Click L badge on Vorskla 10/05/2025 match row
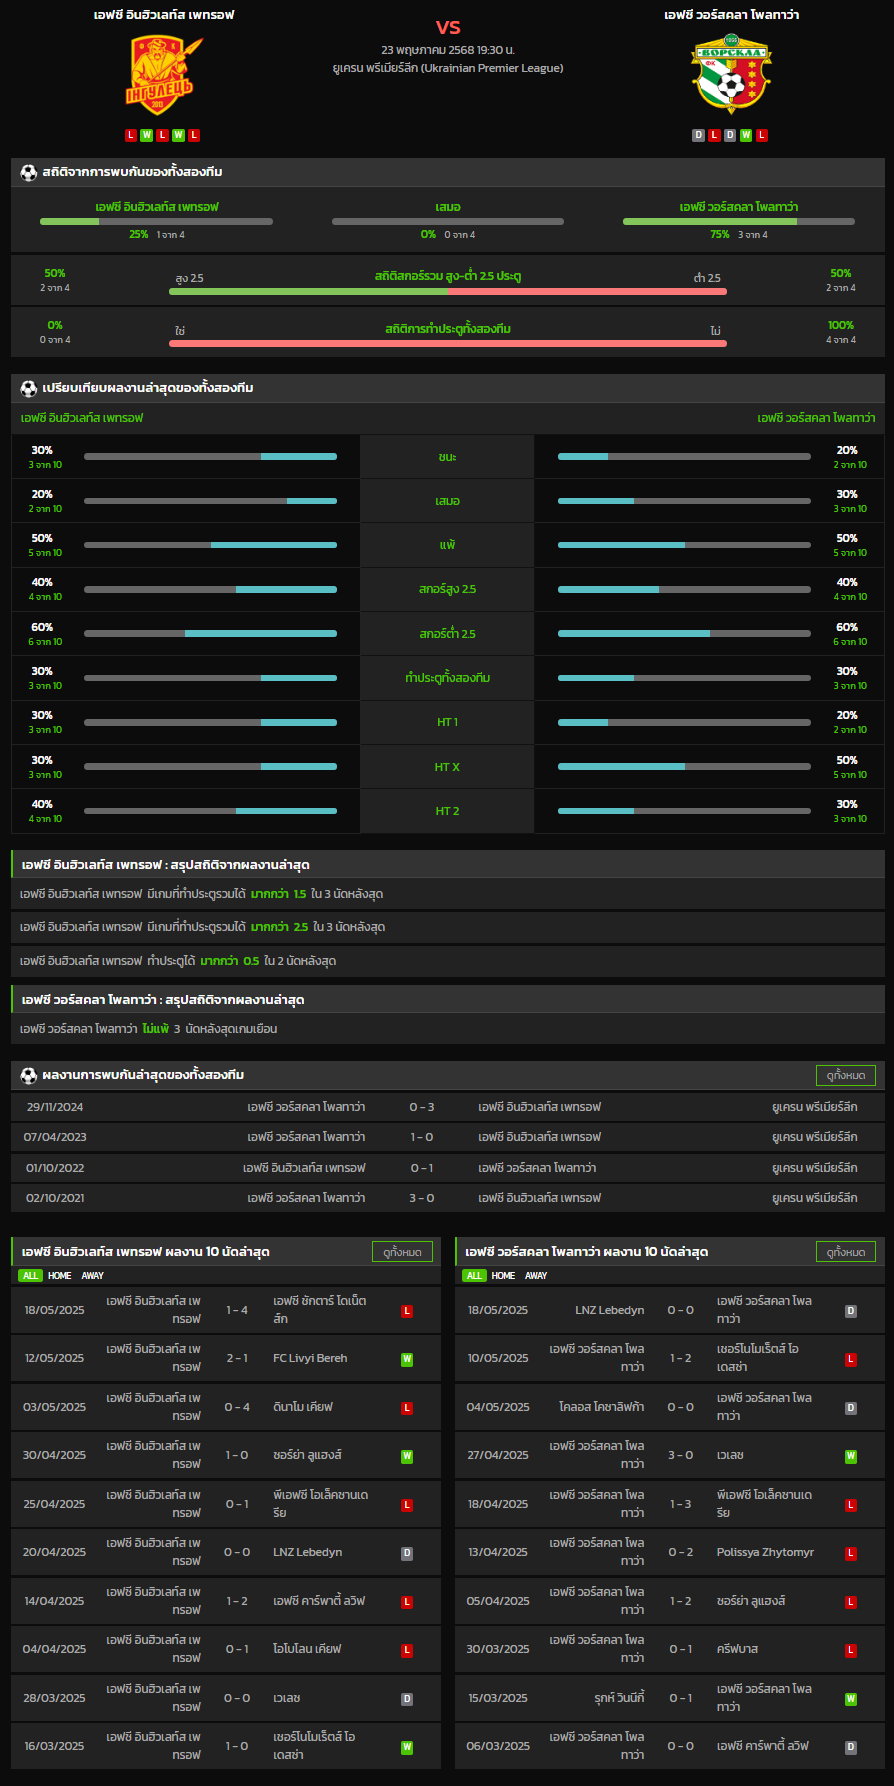Viewport: 894px width, 1786px height. coord(851,1359)
